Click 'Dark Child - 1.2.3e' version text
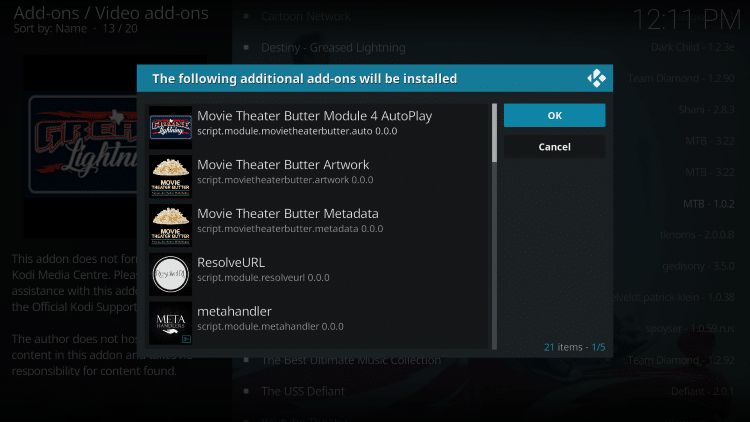Screen dimensions: 750x422 pos(693,47)
